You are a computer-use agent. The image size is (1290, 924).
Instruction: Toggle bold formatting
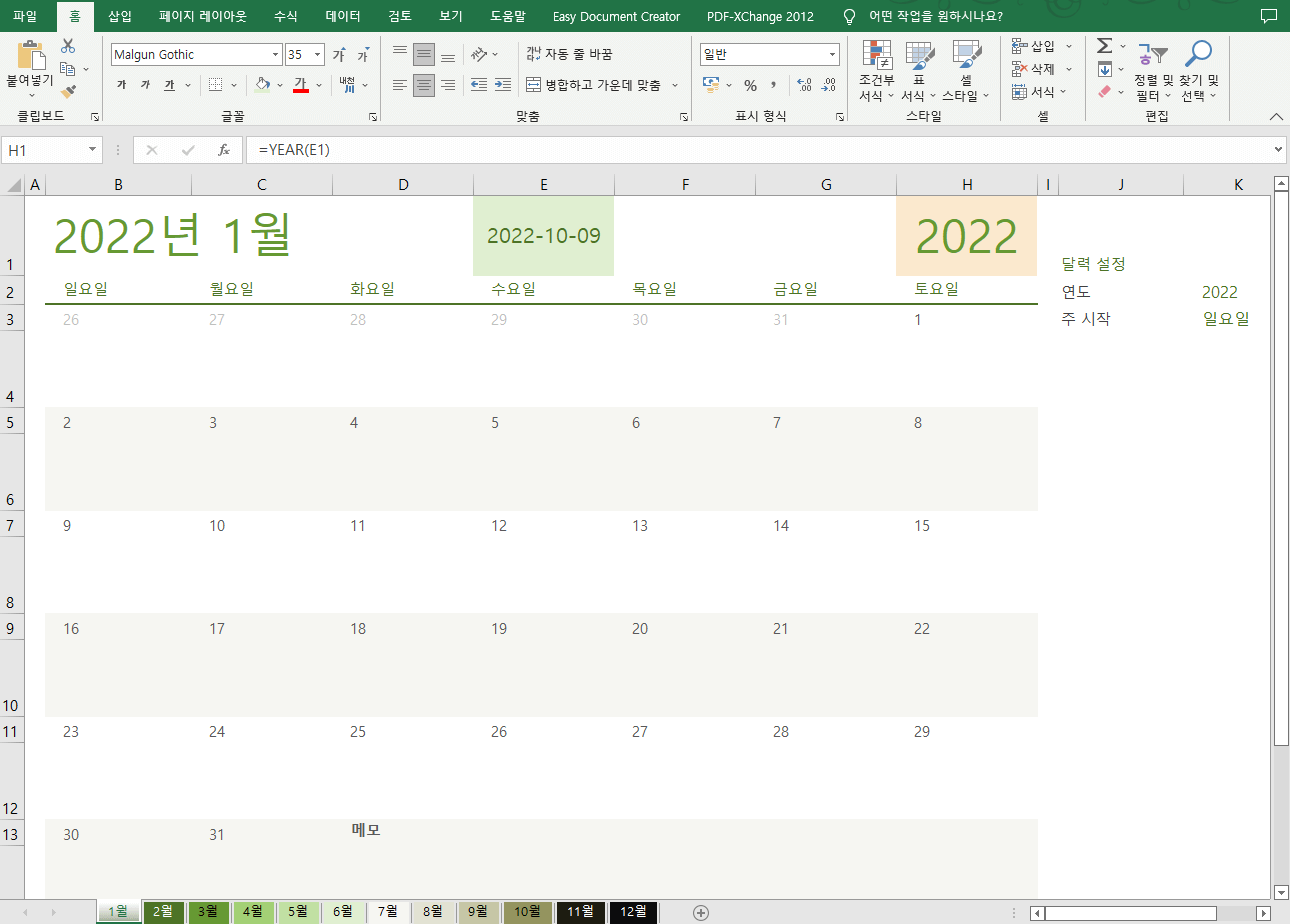121,85
